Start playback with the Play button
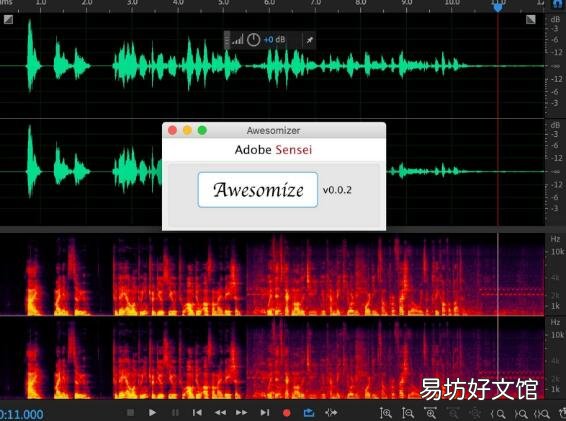Viewport: 566px width, 421px height. 152,412
